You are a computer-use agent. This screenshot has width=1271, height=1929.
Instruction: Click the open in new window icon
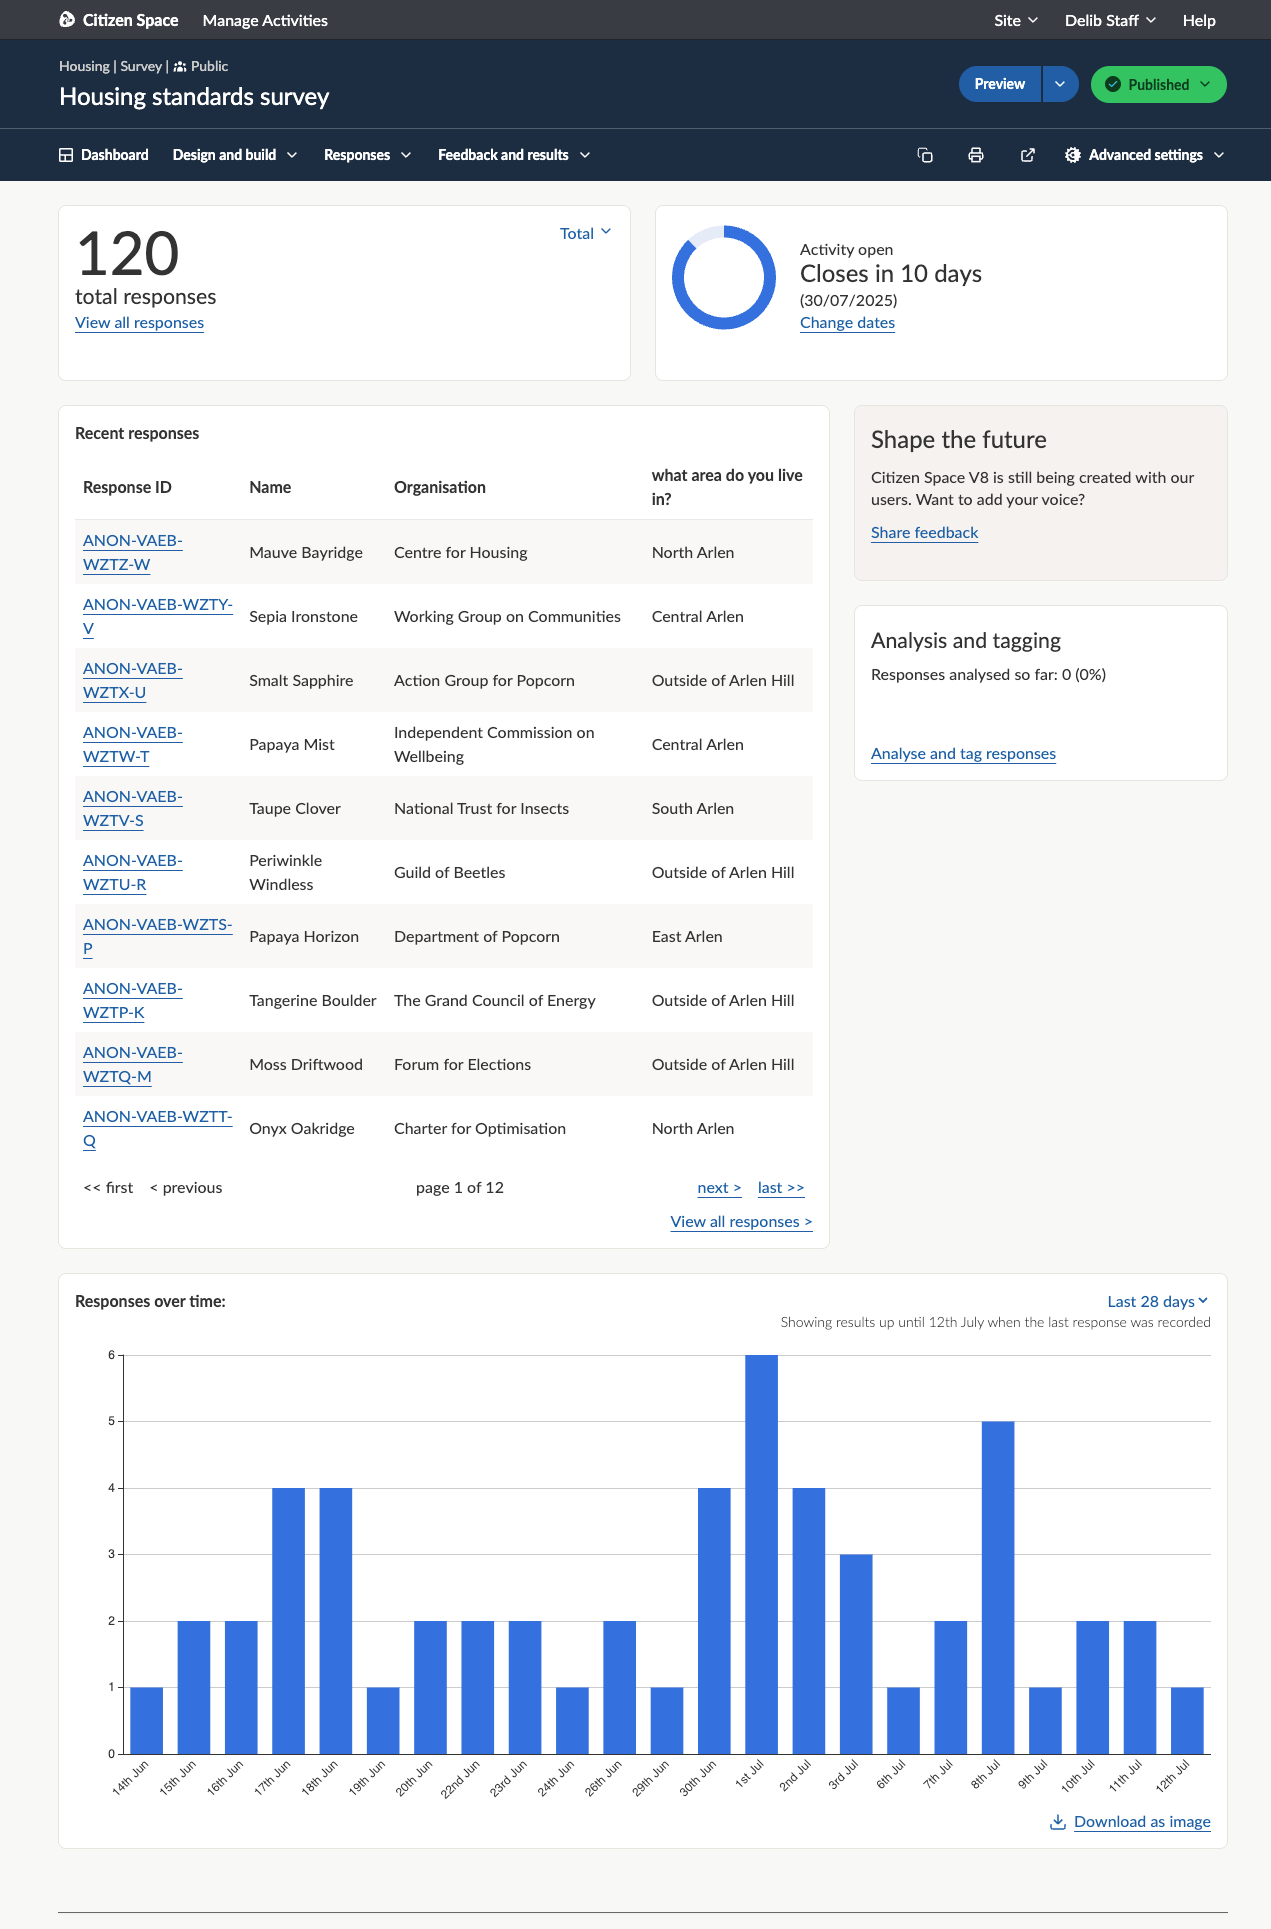click(x=1027, y=155)
